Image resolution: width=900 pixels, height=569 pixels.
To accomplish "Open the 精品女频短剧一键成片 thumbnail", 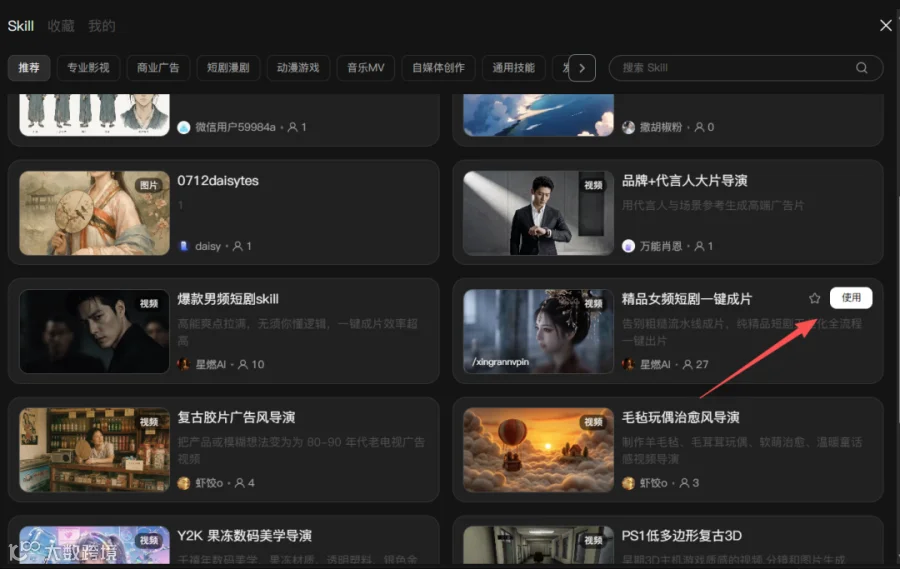I will tap(538, 331).
